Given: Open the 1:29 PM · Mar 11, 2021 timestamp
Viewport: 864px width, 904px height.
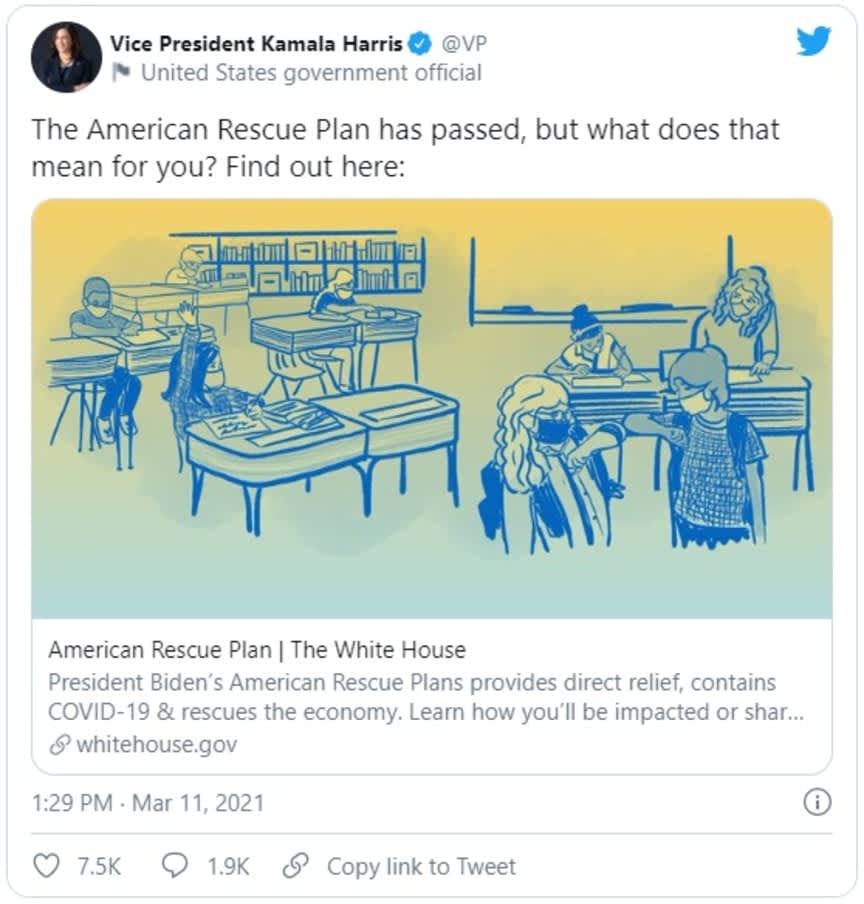Looking at the screenshot, I should point(148,803).
